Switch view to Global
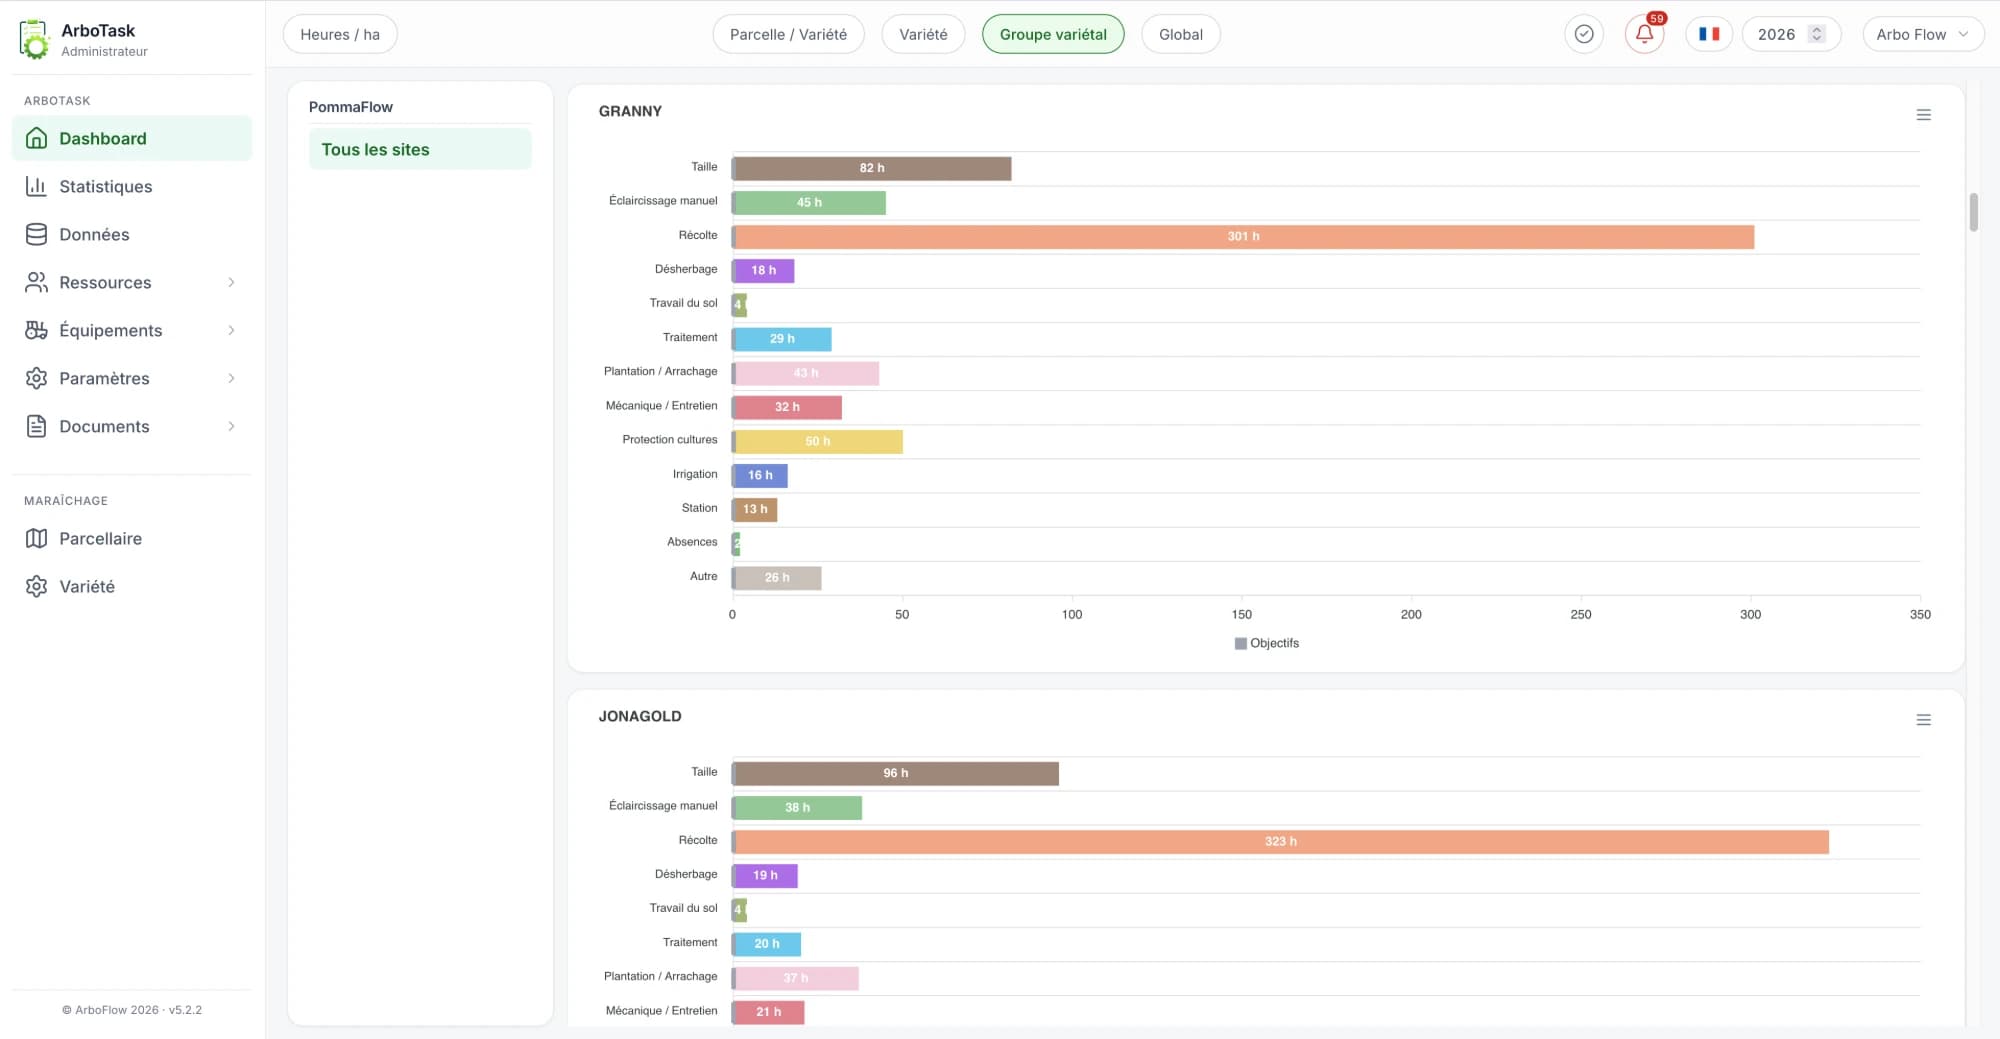The image size is (2000, 1039). pos(1180,34)
